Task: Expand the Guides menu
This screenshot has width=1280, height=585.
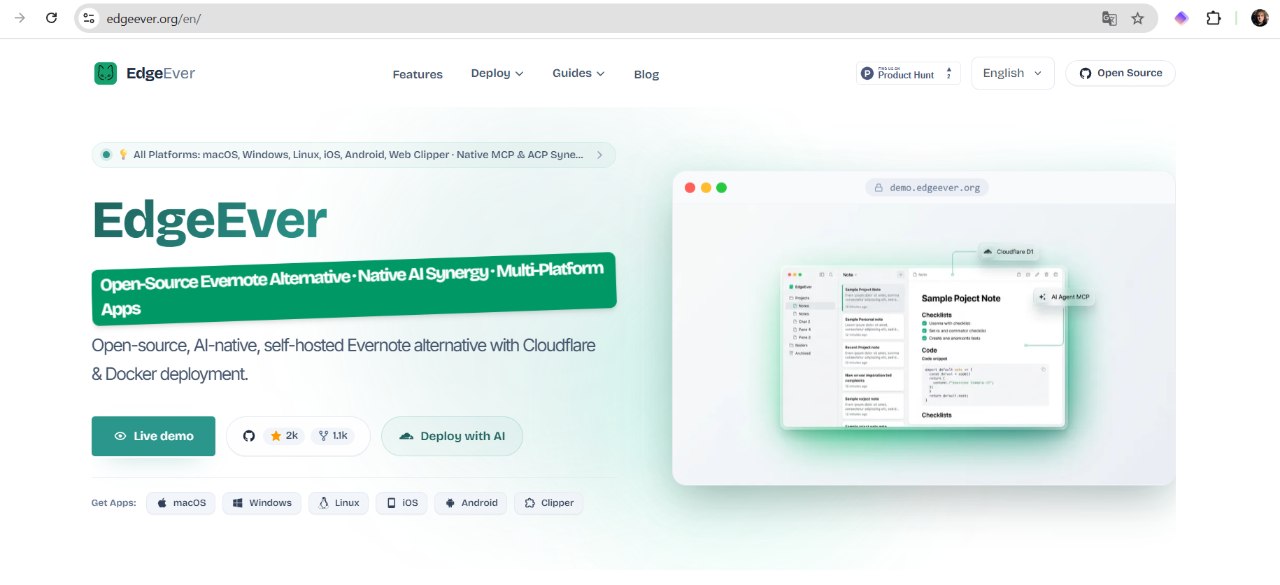Action: pyautogui.click(x=579, y=74)
